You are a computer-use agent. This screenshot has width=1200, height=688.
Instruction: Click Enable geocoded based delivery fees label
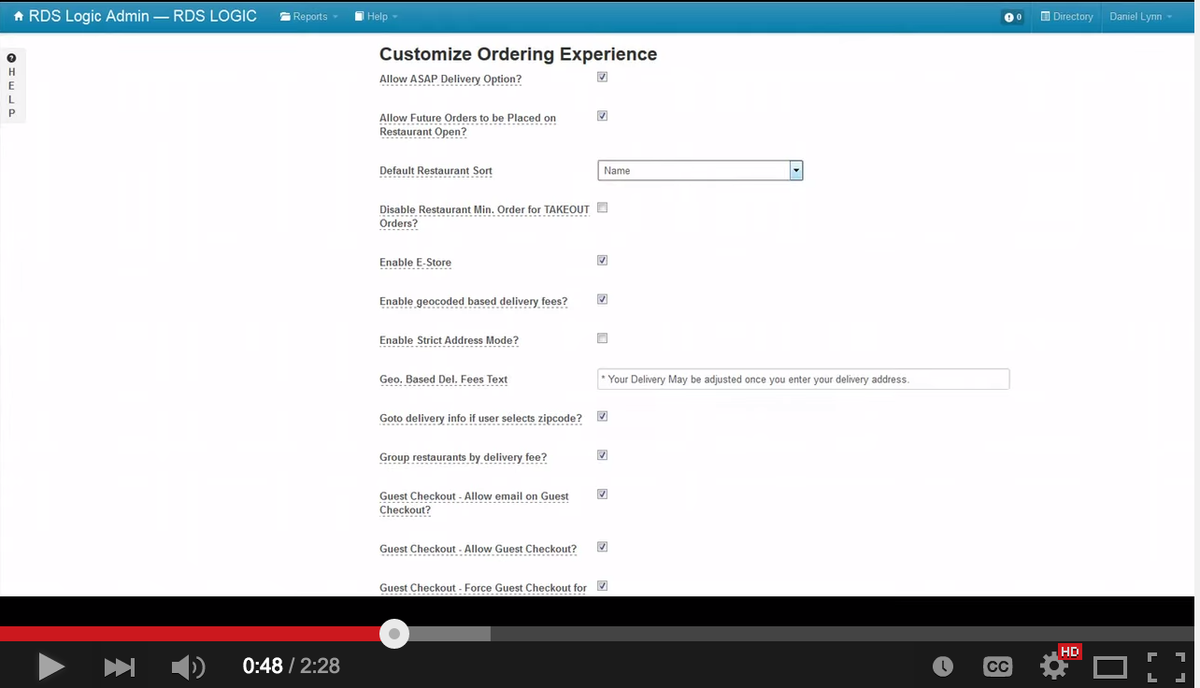pos(473,302)
